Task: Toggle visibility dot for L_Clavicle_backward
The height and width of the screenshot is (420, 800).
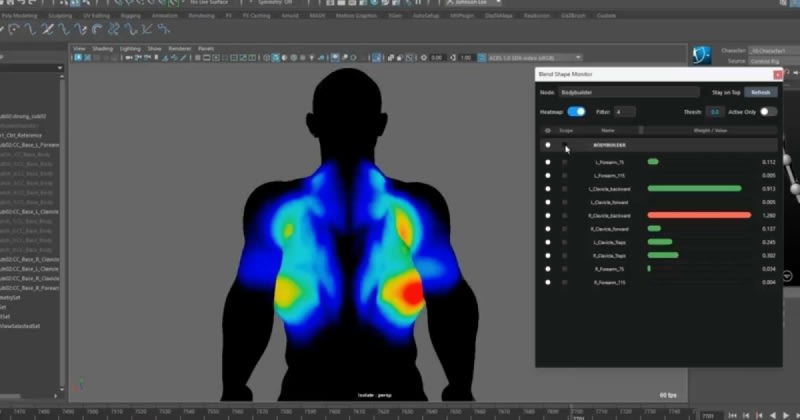Action: click(x=547, y=188)
